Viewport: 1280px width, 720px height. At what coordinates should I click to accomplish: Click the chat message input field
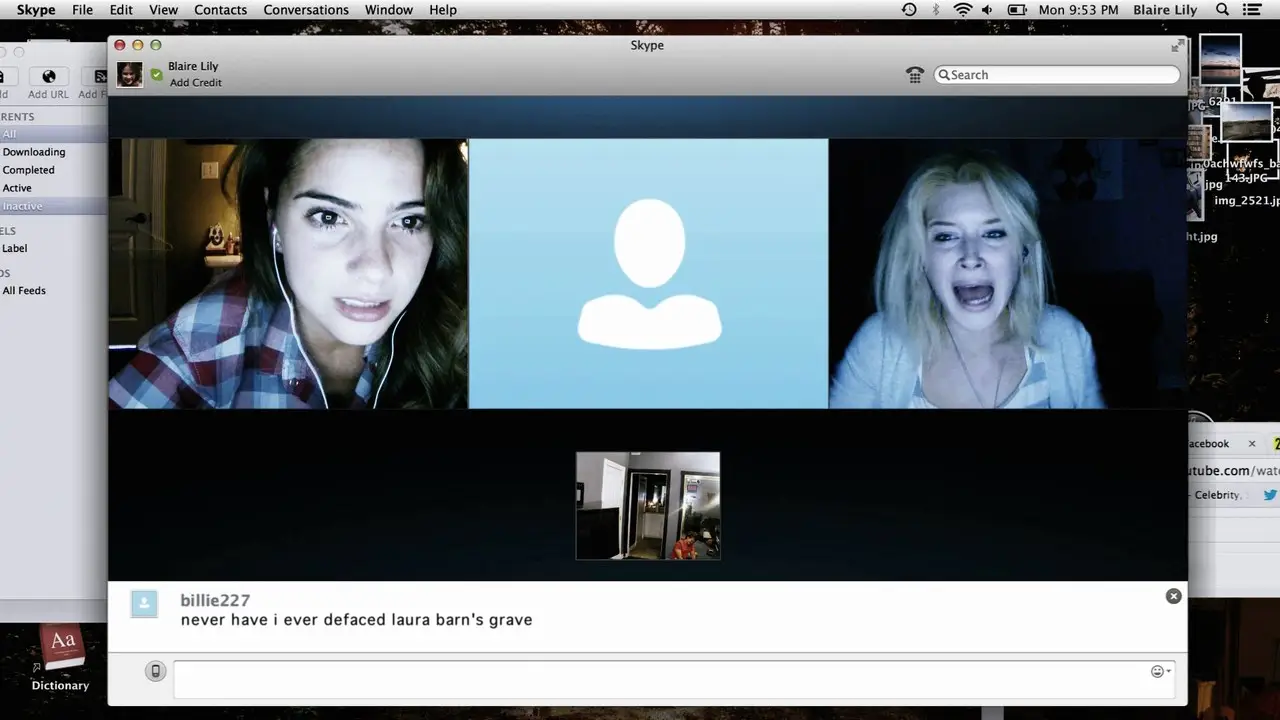[x=675, y=680]
